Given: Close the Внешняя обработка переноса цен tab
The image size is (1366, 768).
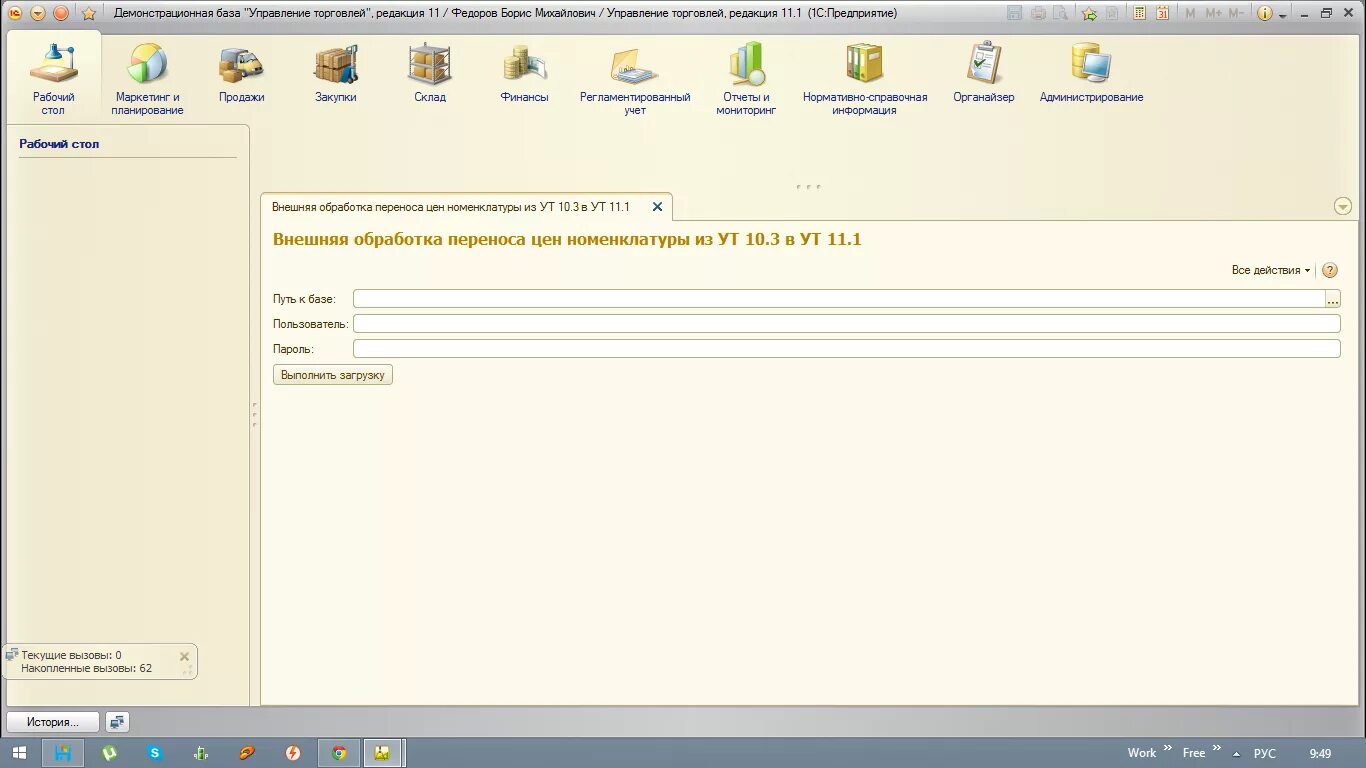Looking at the screenshot, I should point(657,207).
